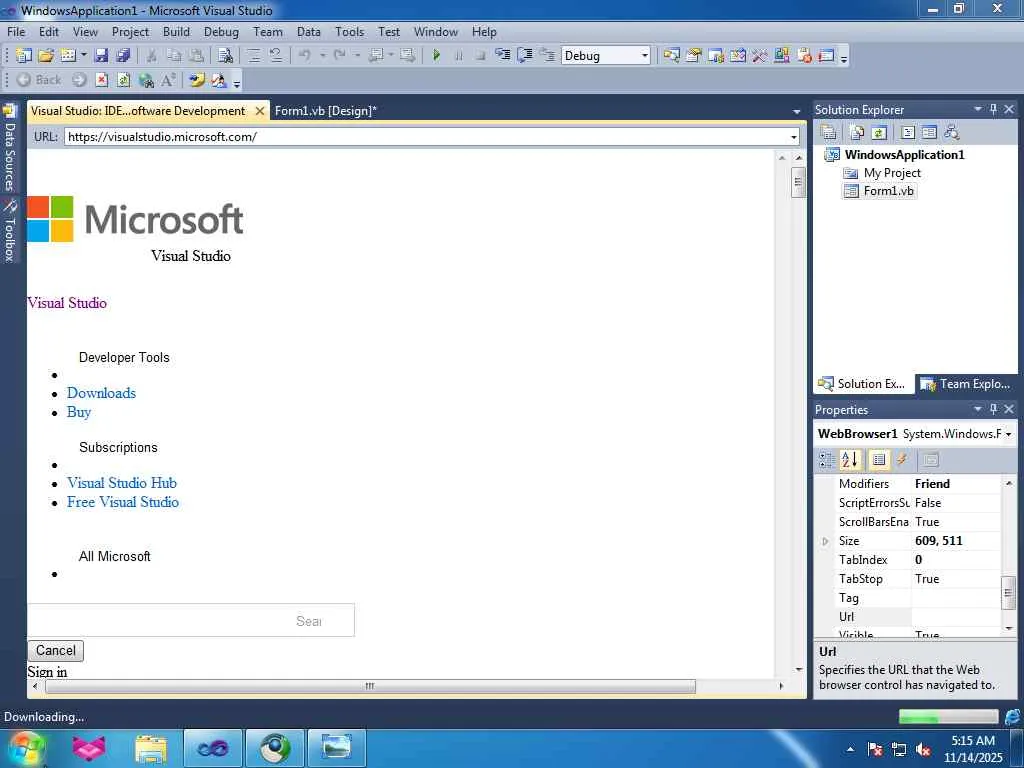Click the browser Back button
The width and height of the screenshot is (1024, 768).
coord(39,80)
